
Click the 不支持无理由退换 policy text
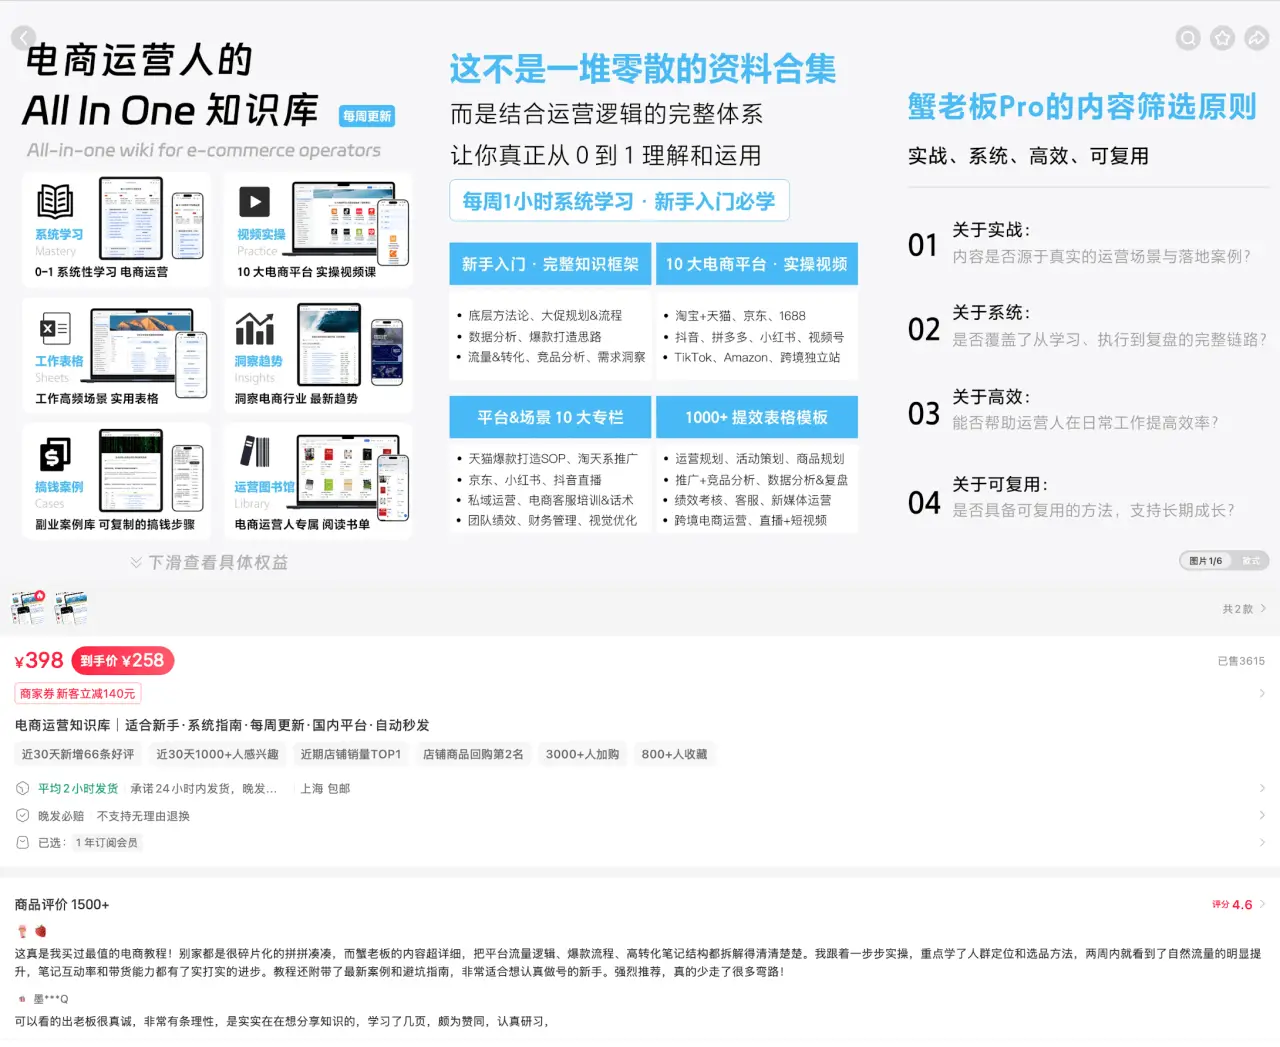click(143, 816)
